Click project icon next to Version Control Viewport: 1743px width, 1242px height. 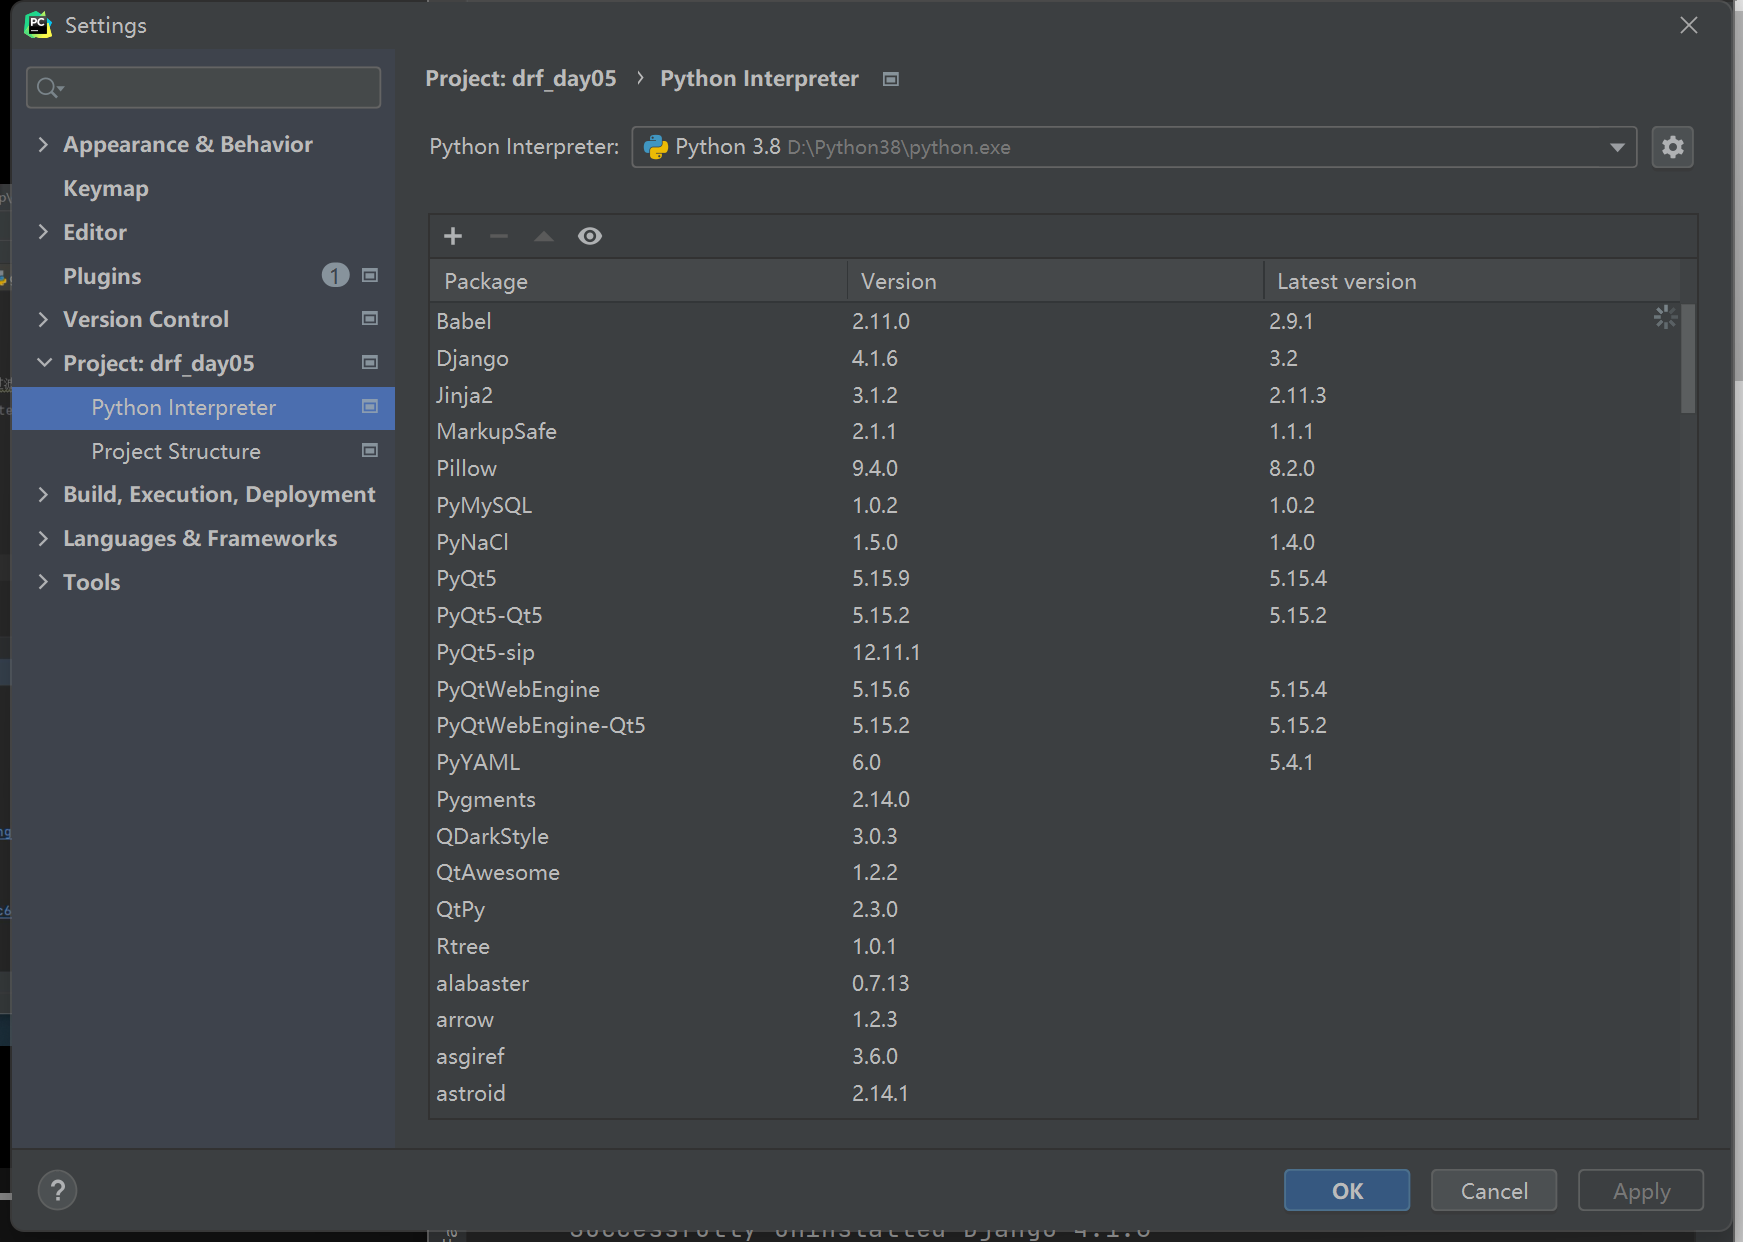pyautogui.click(x=370, y=319)
